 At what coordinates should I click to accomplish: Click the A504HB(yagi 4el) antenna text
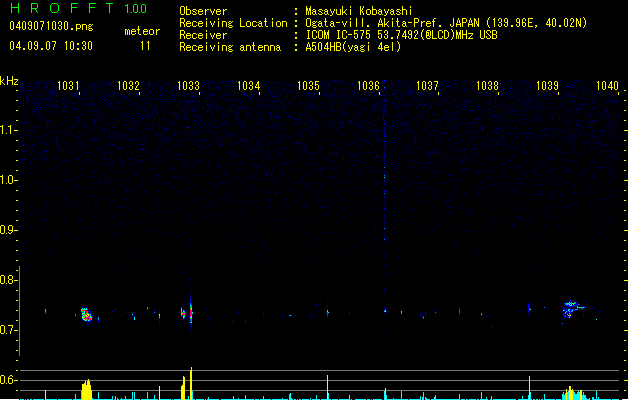353,47
